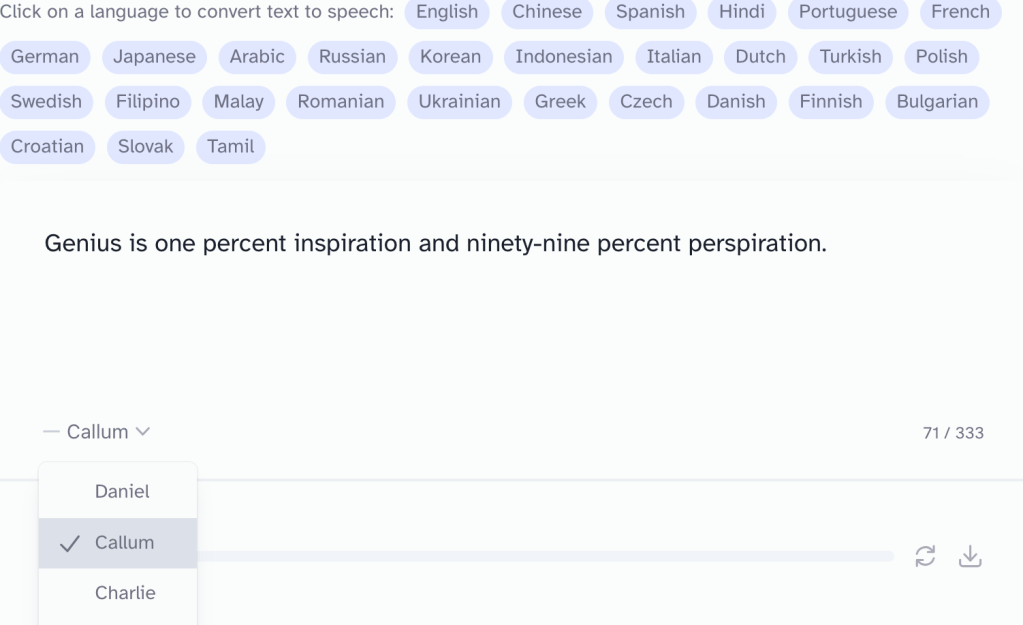Open the Callum voice dropdown

pos(98,432)
